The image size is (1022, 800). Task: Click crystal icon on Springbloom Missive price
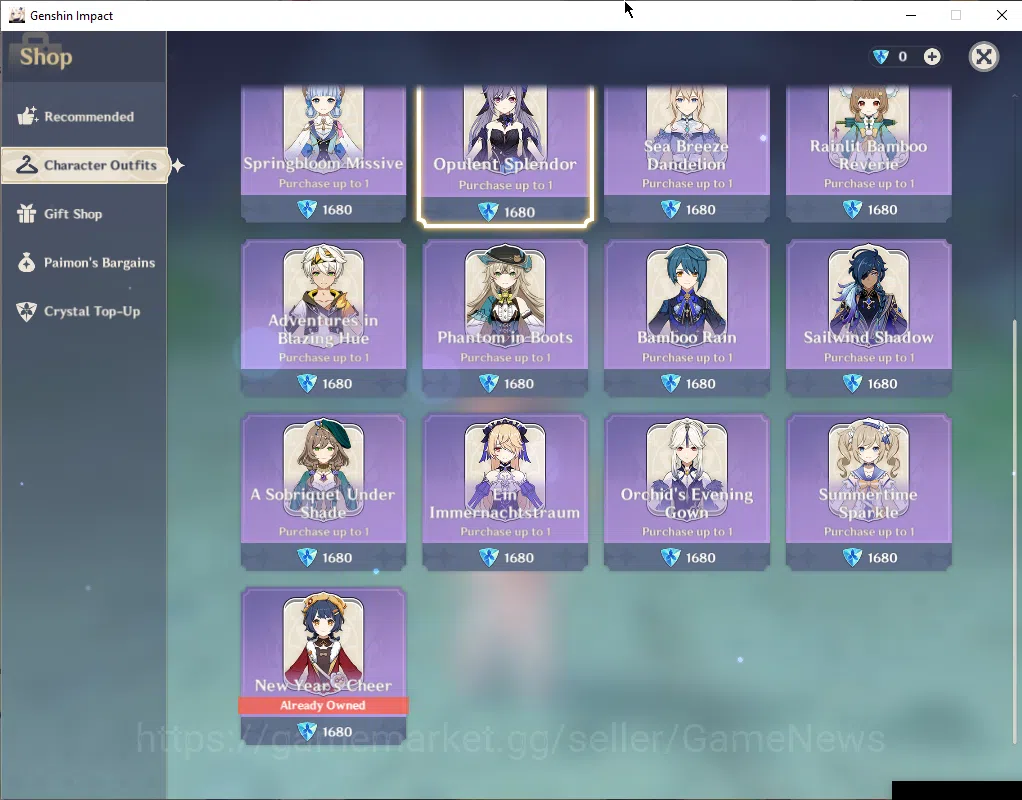point(306,209)
